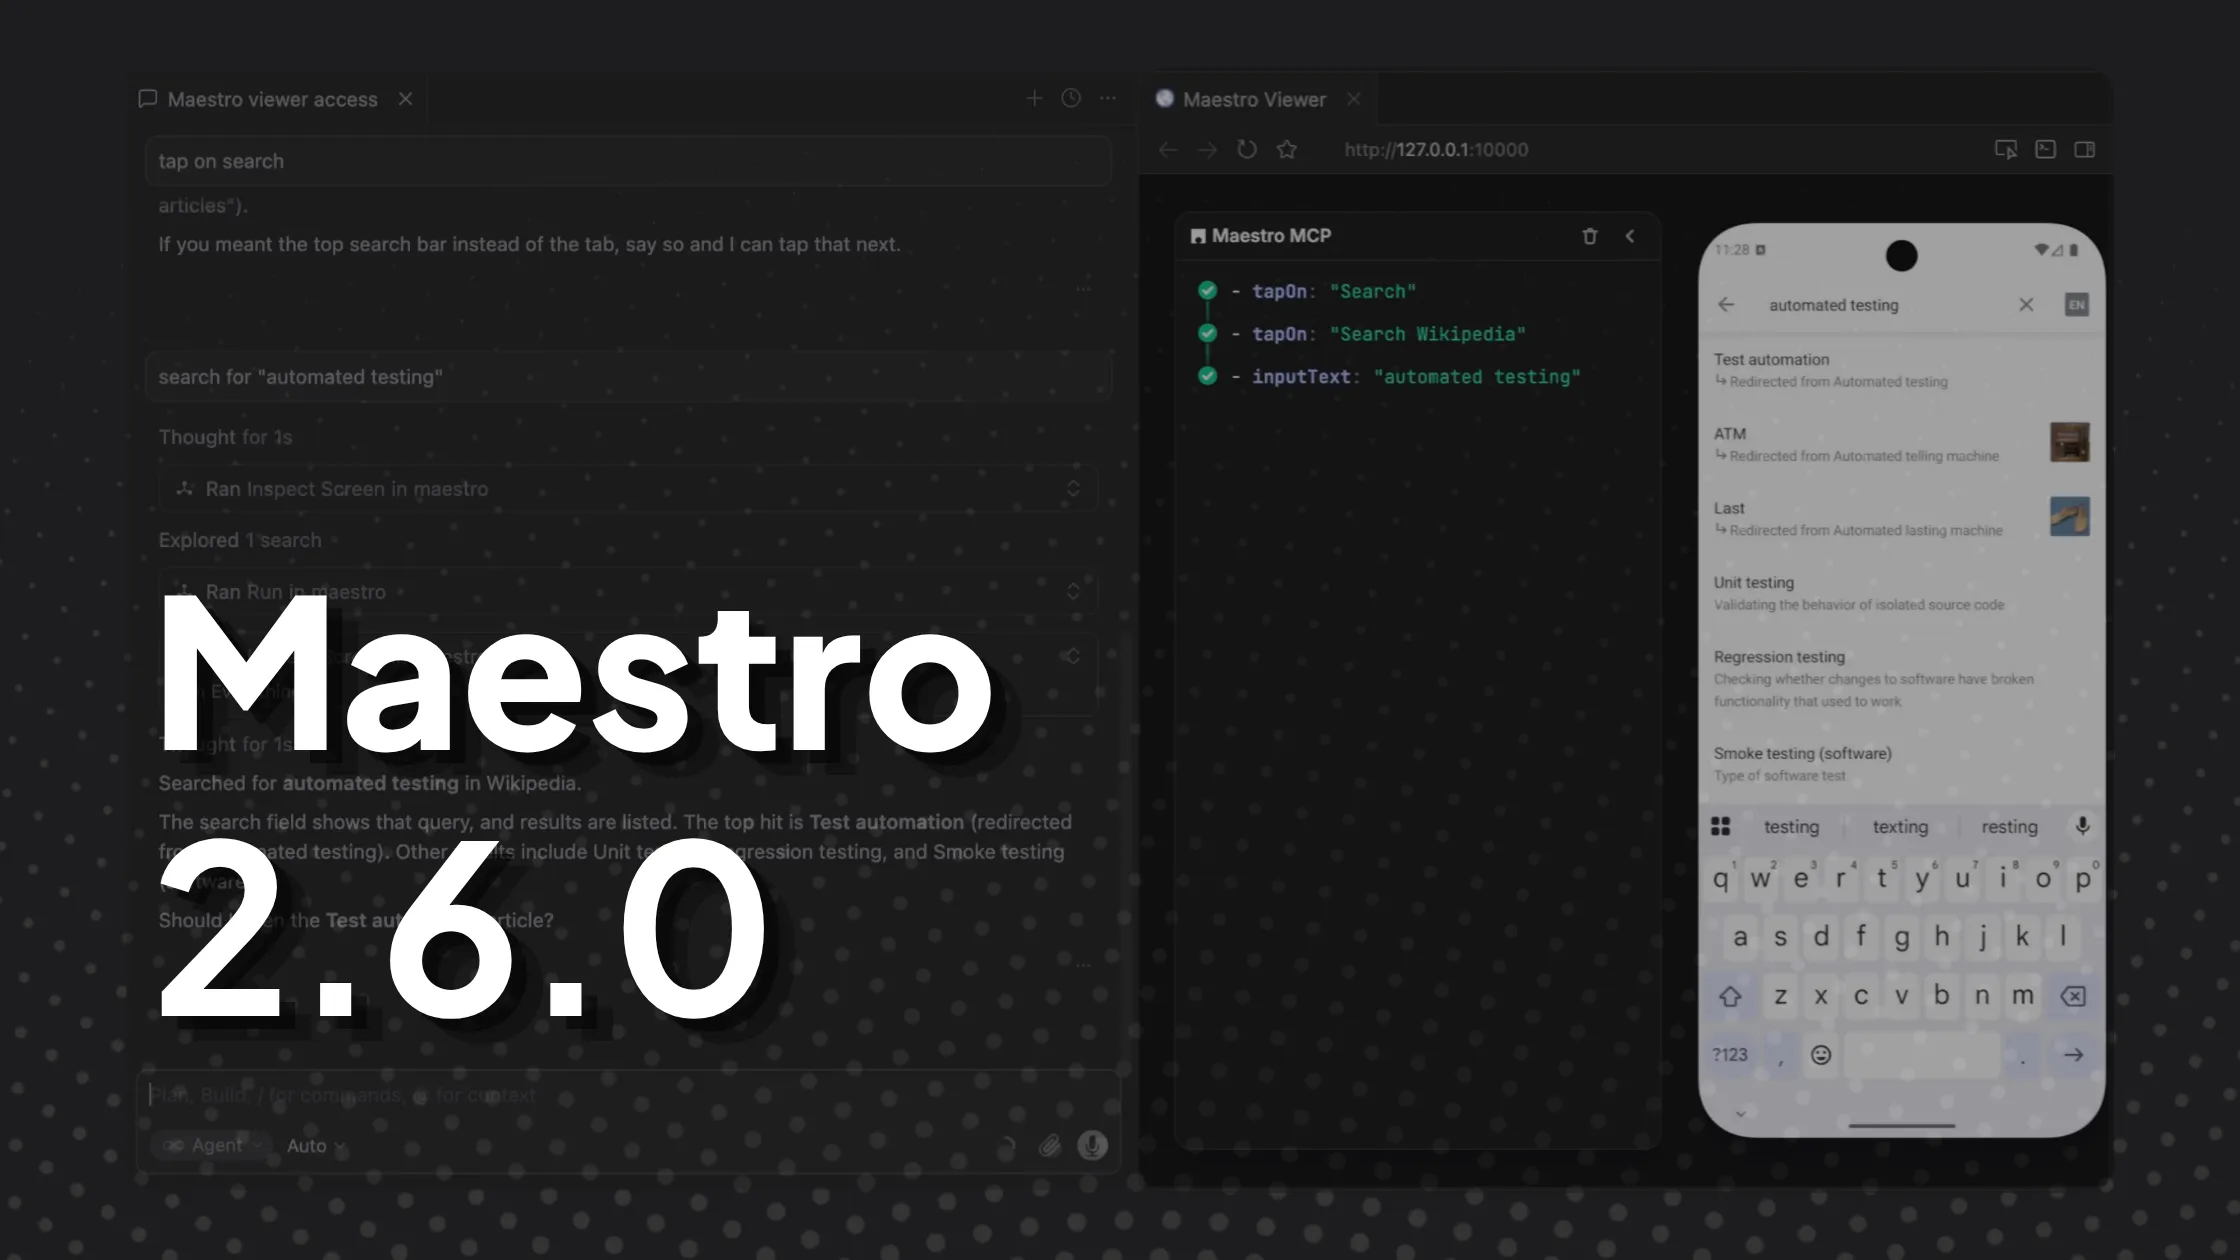Open the ATM search result
This screenshot has width=2240, height=1260.
pos(1901,444)
